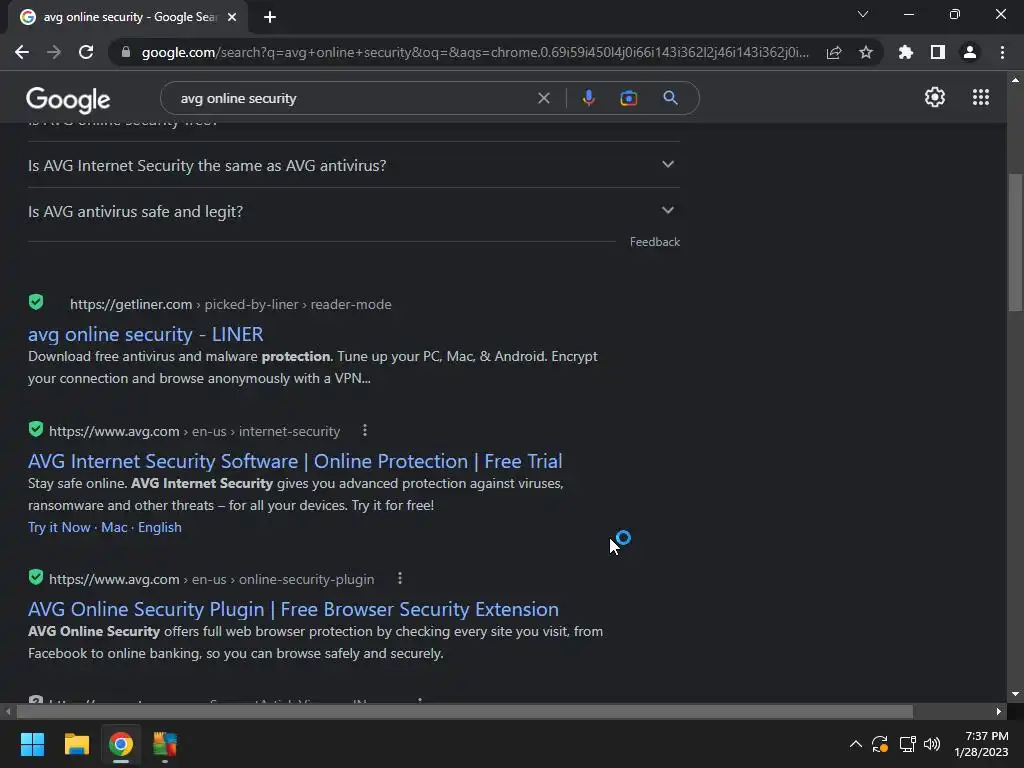1024x768 pixels.
Task: Open AVG app icon in taskbar
Action: pyautogui.click(x=165, y=744)
